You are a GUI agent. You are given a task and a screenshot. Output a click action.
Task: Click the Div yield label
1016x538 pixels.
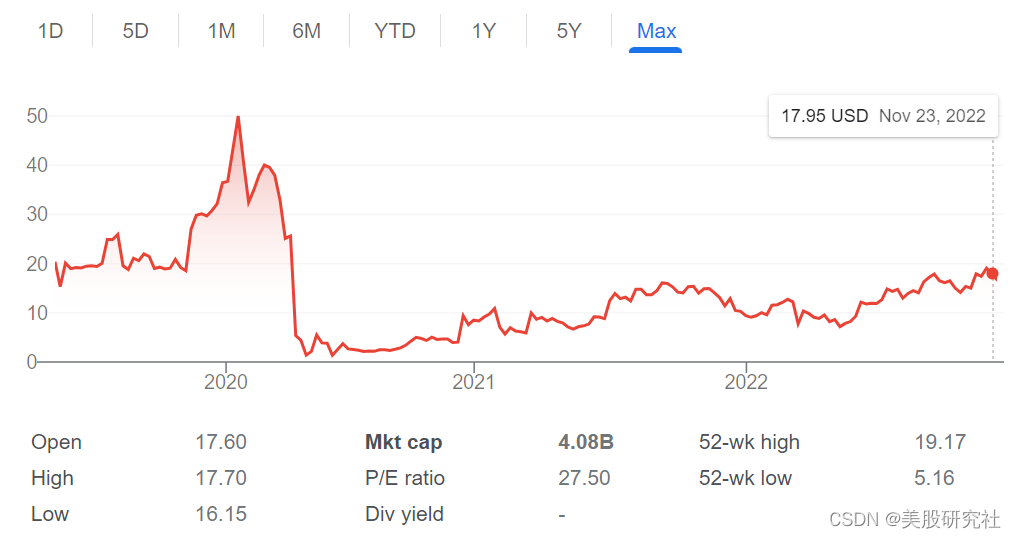click(404, 514)
